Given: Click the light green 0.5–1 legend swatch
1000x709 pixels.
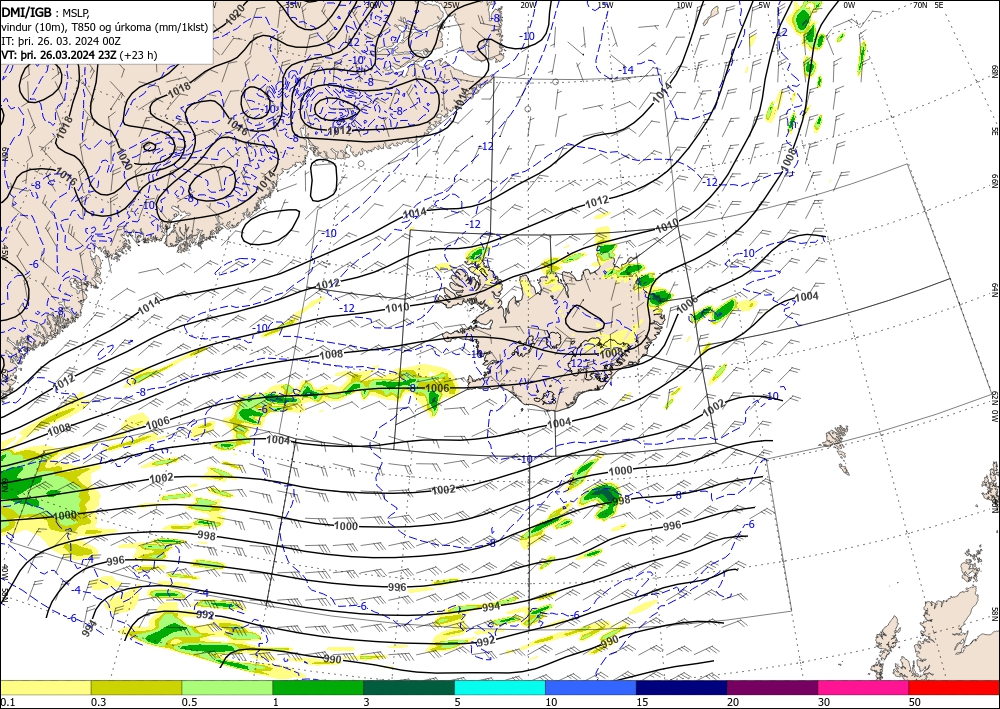Looking at the screenshot, I should pyautogui.click(x=227, y=687).
